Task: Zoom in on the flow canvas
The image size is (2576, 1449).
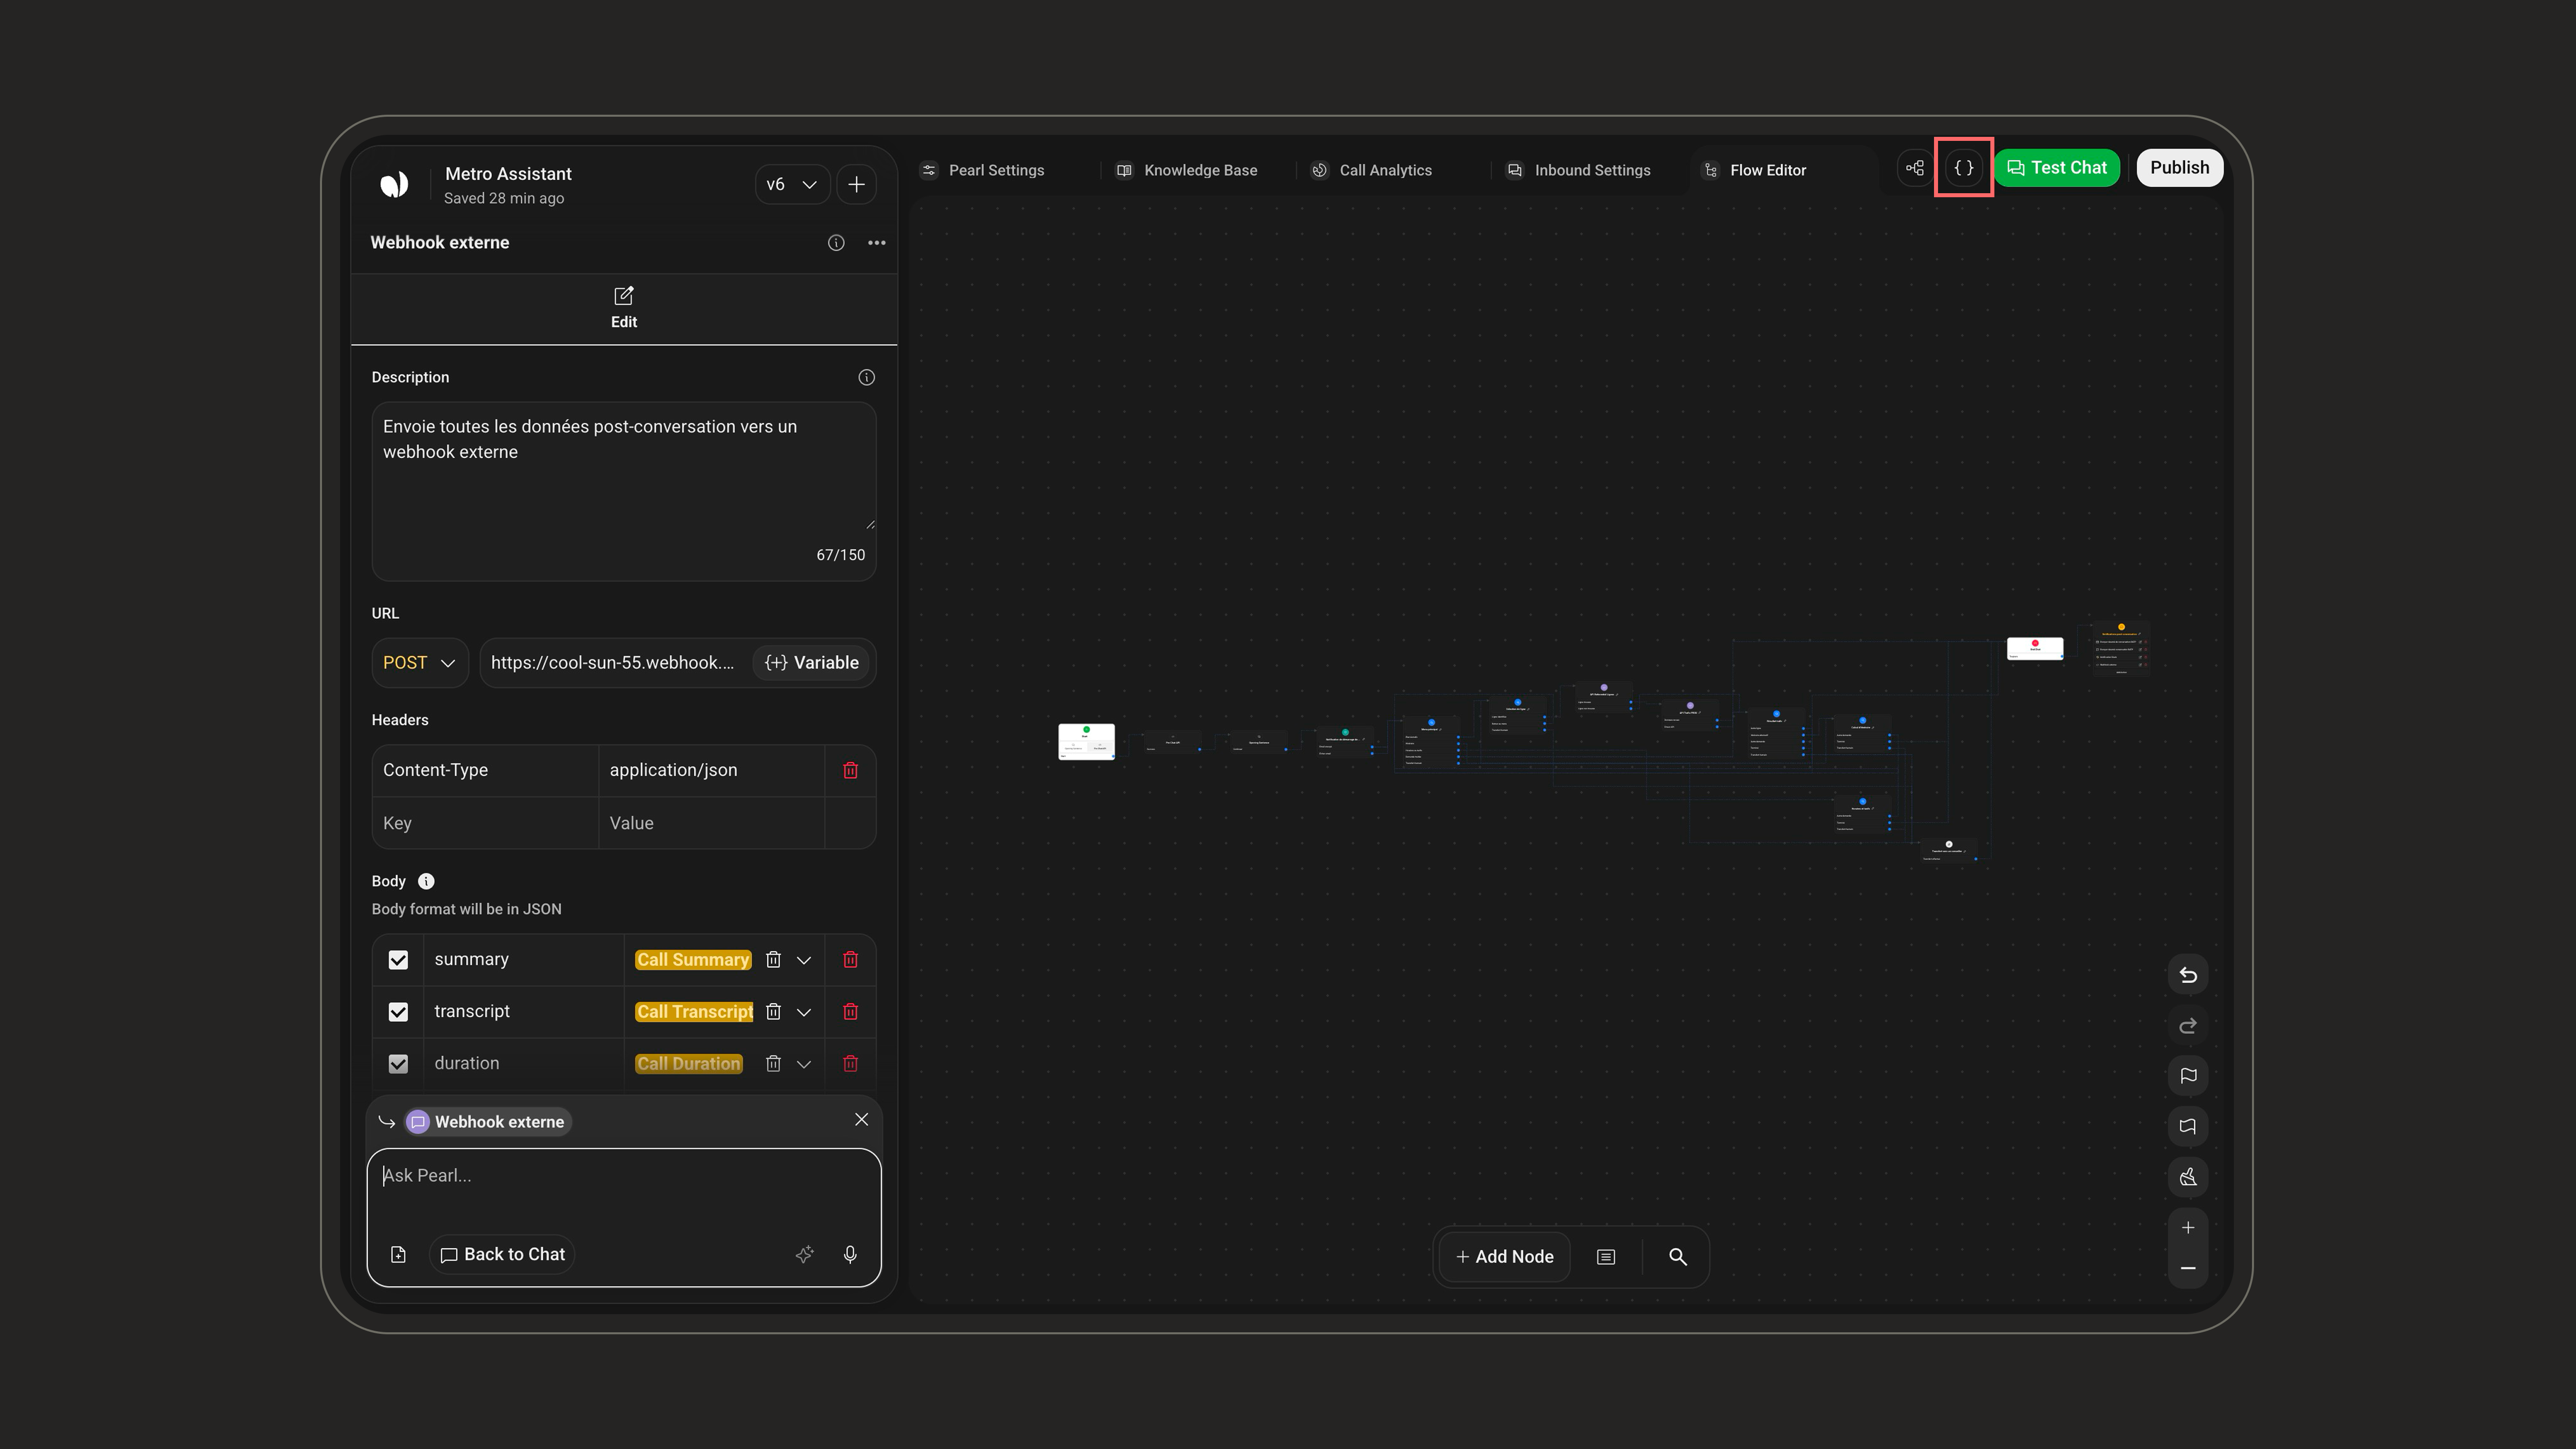Action: (x=2188, y=1228)
